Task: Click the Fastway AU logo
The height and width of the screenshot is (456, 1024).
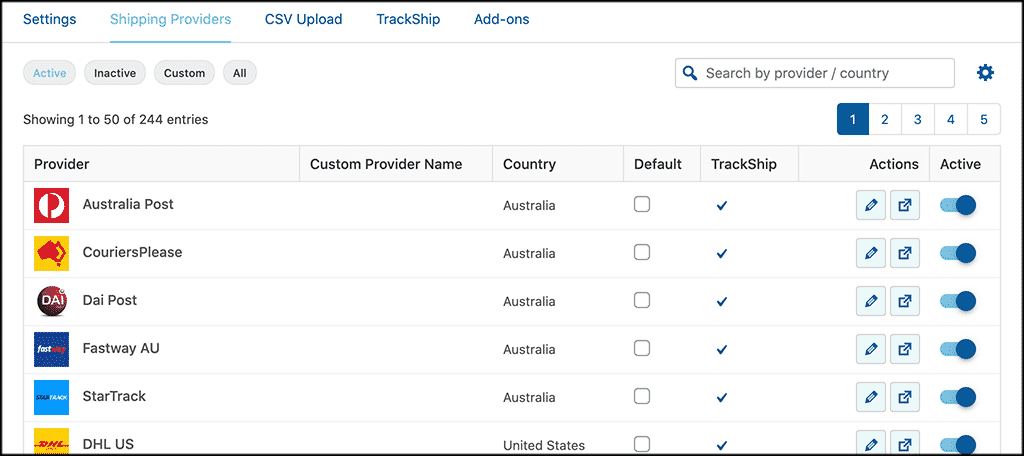Action: point(52,349)
